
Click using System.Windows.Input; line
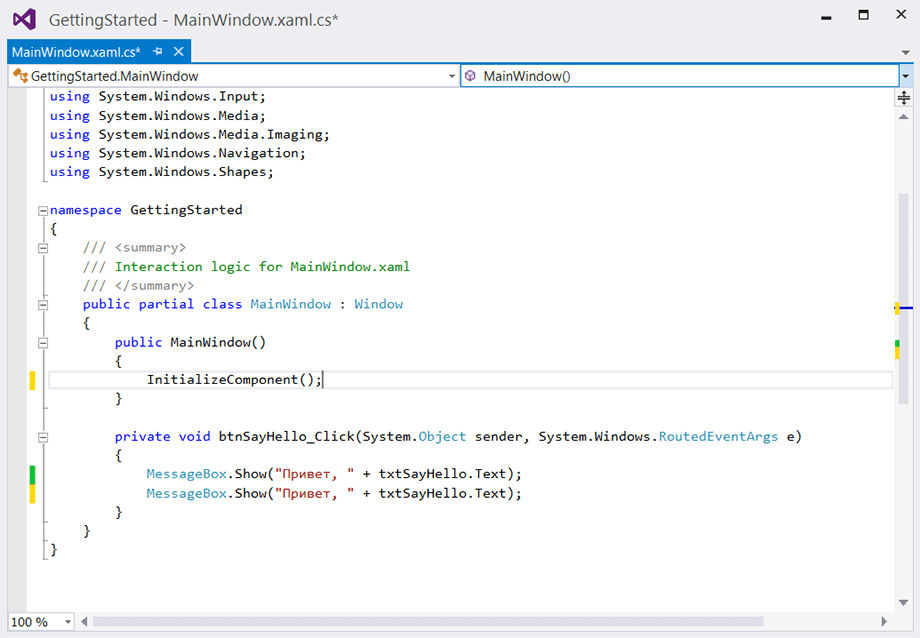coord(158,96)
